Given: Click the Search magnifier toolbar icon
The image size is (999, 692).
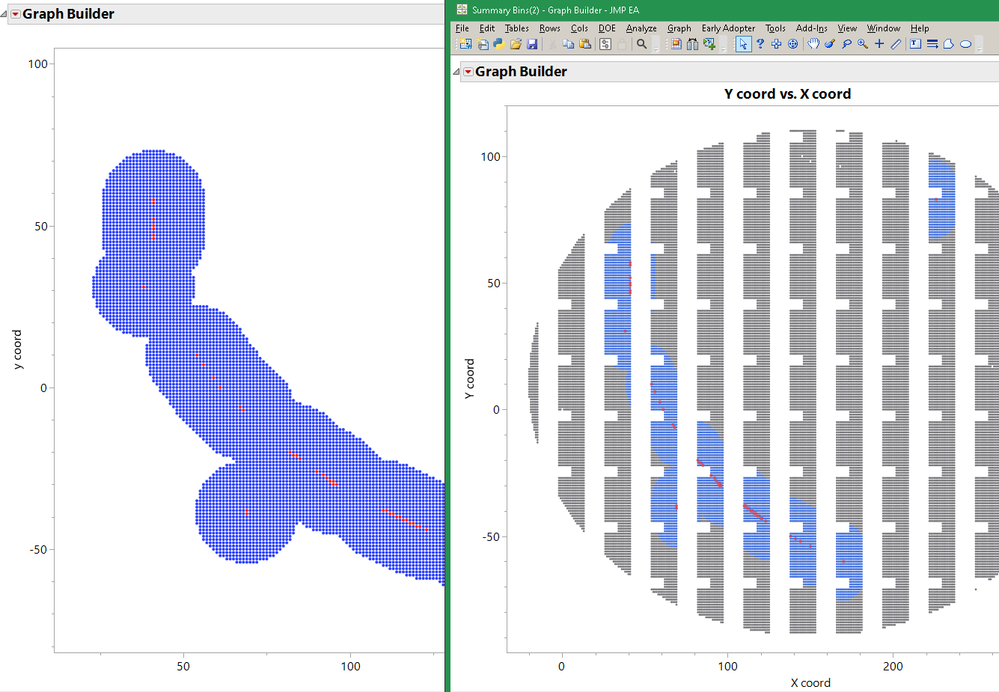Looking at the screenshot, I should pyautogui.click(x=642, y=44).
